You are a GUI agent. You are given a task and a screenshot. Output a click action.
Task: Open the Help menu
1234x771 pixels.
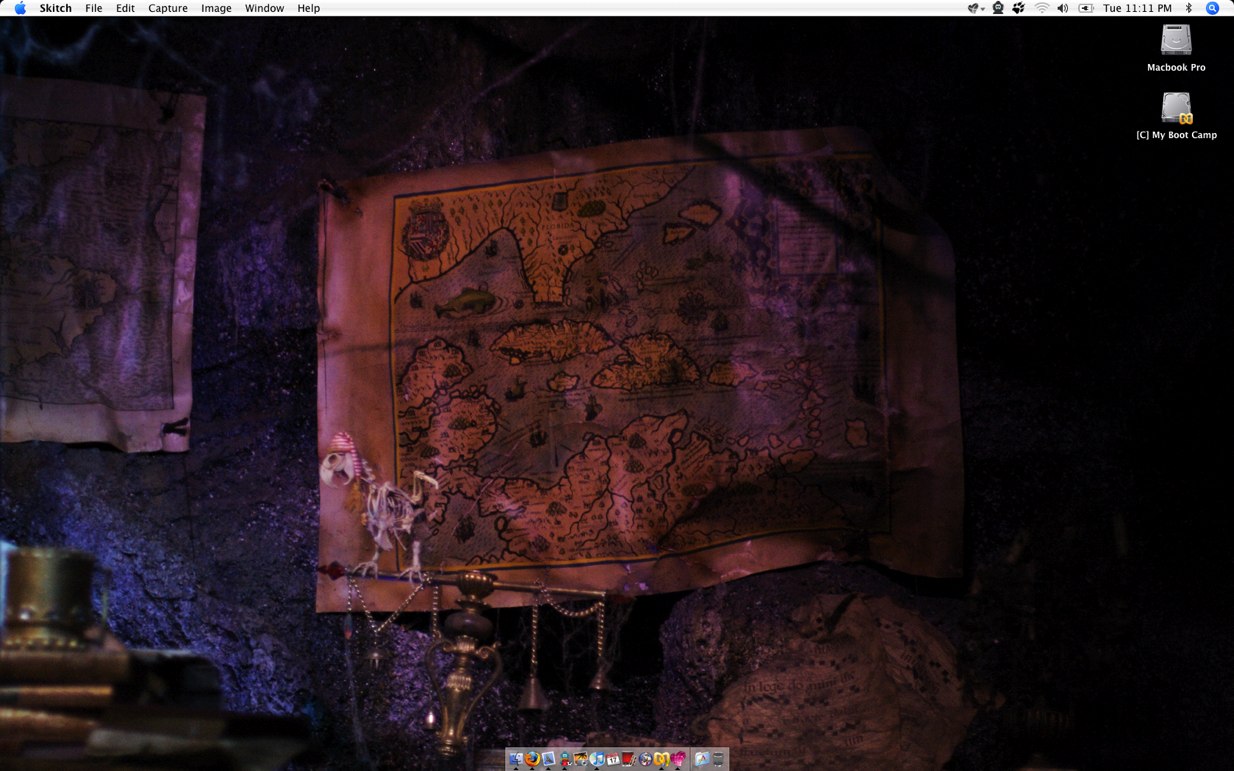click(x=309, y=8)
